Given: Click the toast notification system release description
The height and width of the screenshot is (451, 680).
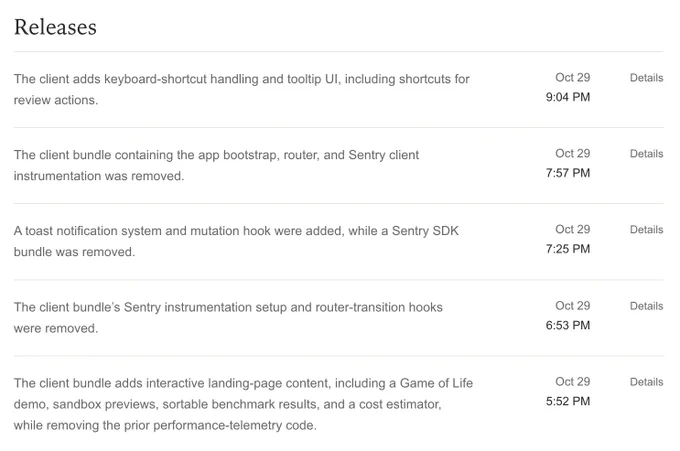Looking at the screenshot, I should [x=236, y=241].
